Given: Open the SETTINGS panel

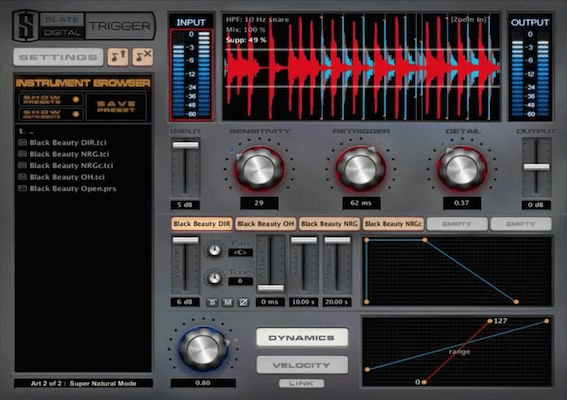Looking at the screenshot, I should [x=58, y=57].
